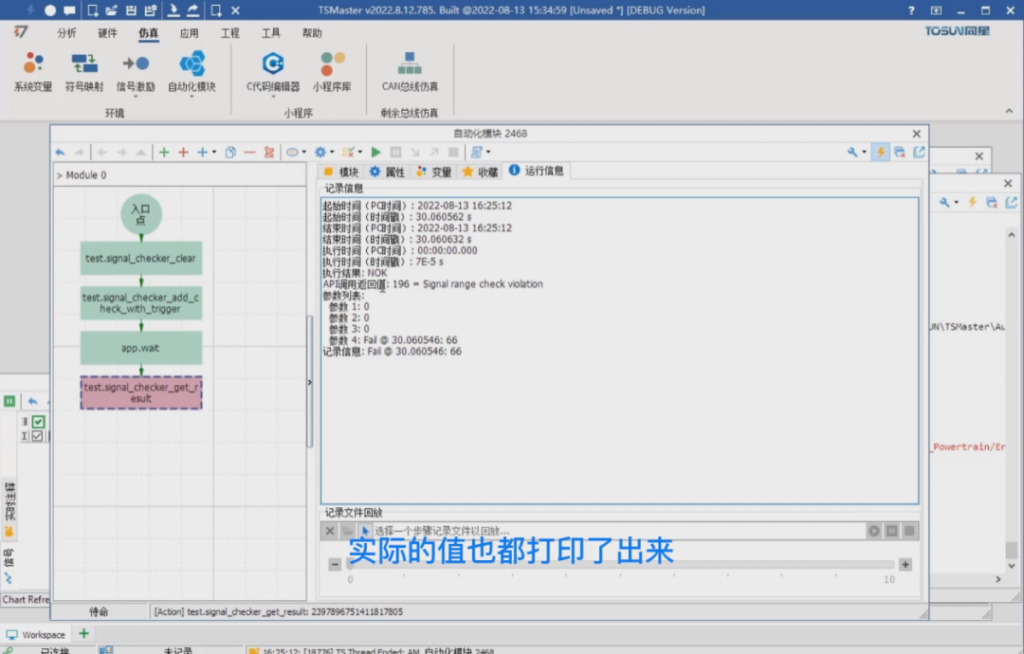1024x654 pixels.
Task: Open the 应用 ribbon tab
Action: [x=189, y=33]
